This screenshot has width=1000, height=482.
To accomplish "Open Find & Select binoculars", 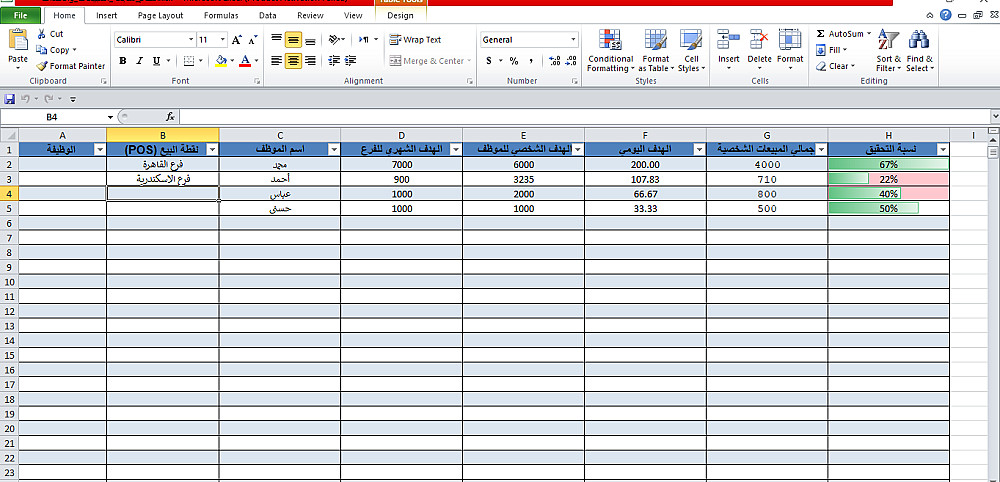I will pos(919,51).
